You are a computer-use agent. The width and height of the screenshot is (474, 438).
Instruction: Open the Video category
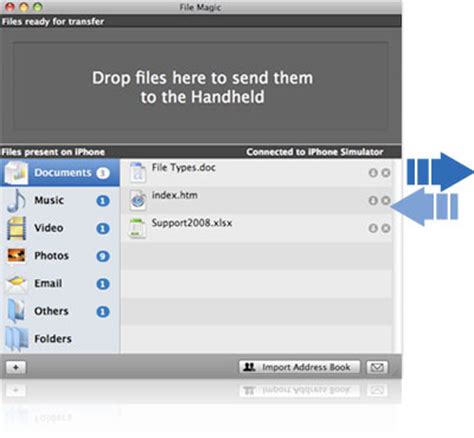60,228
